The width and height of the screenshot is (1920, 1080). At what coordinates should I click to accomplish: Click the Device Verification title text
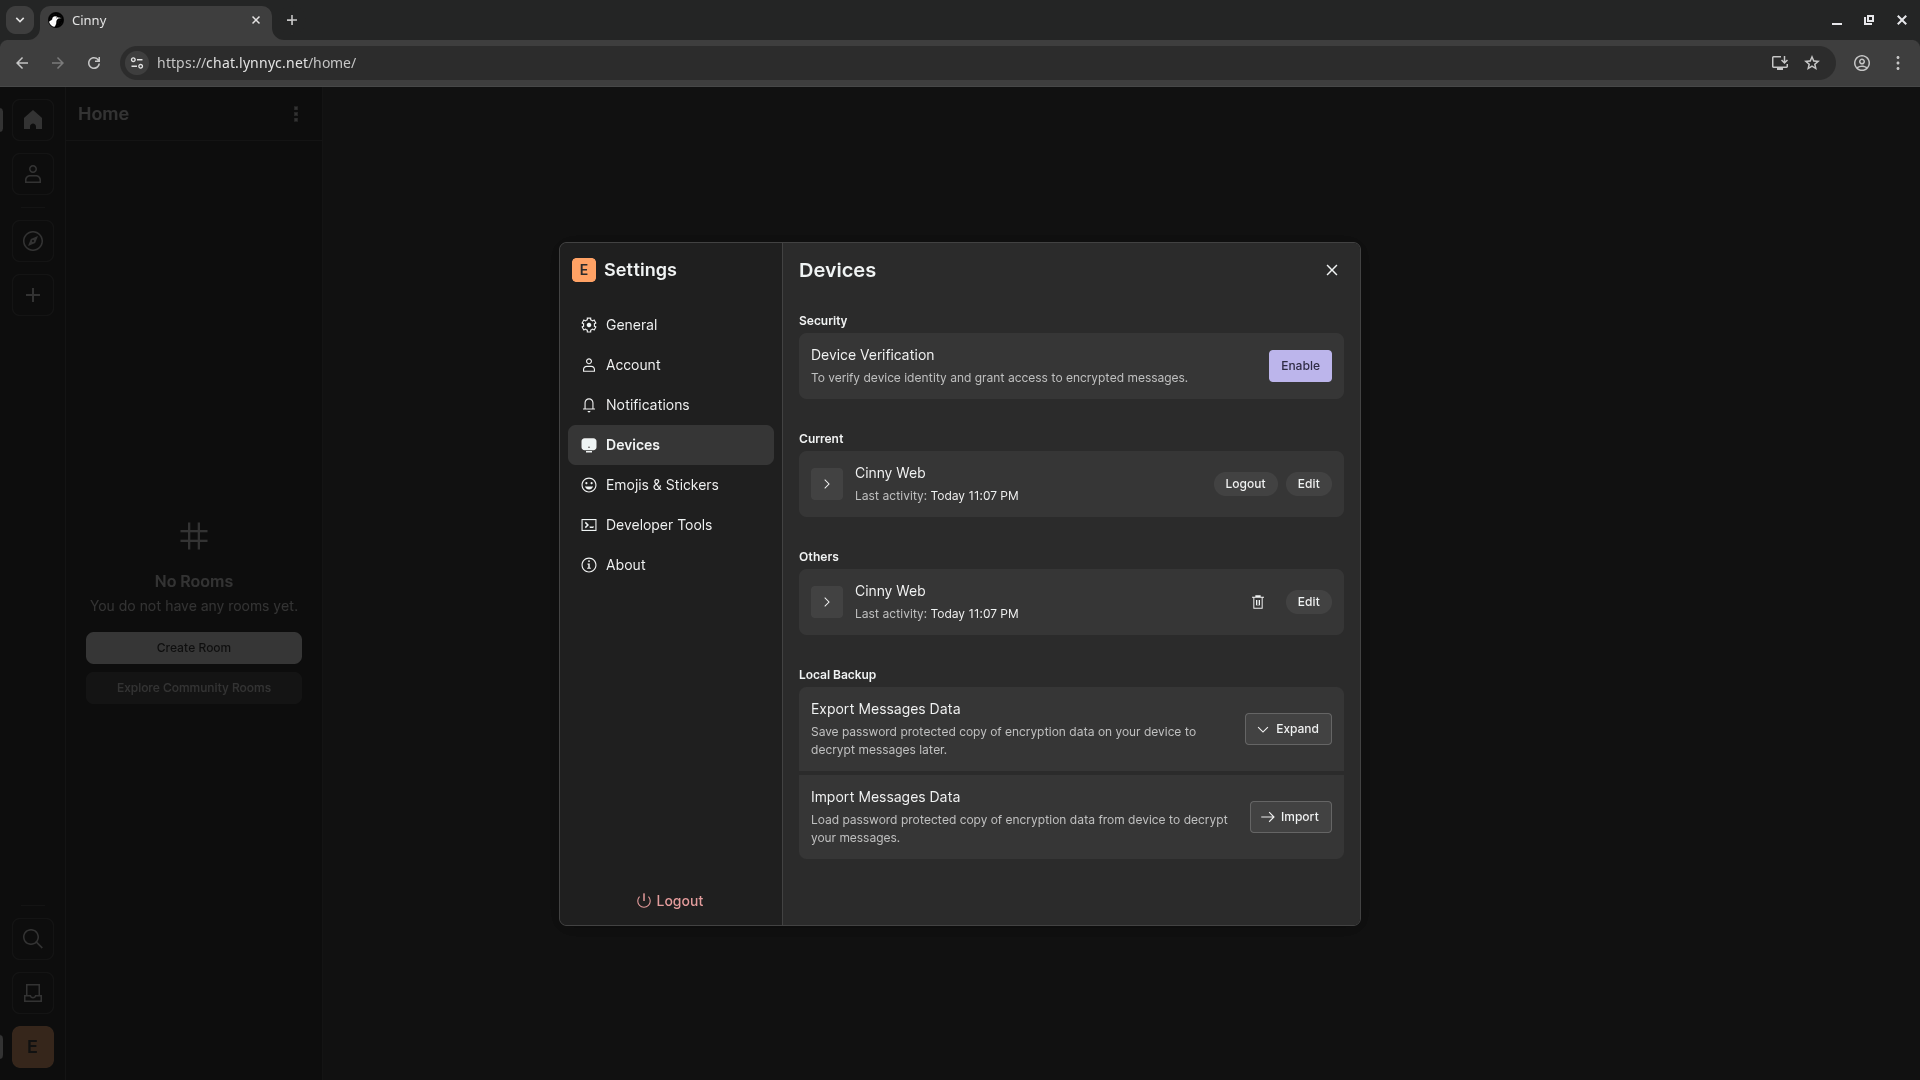click(872, 355)
